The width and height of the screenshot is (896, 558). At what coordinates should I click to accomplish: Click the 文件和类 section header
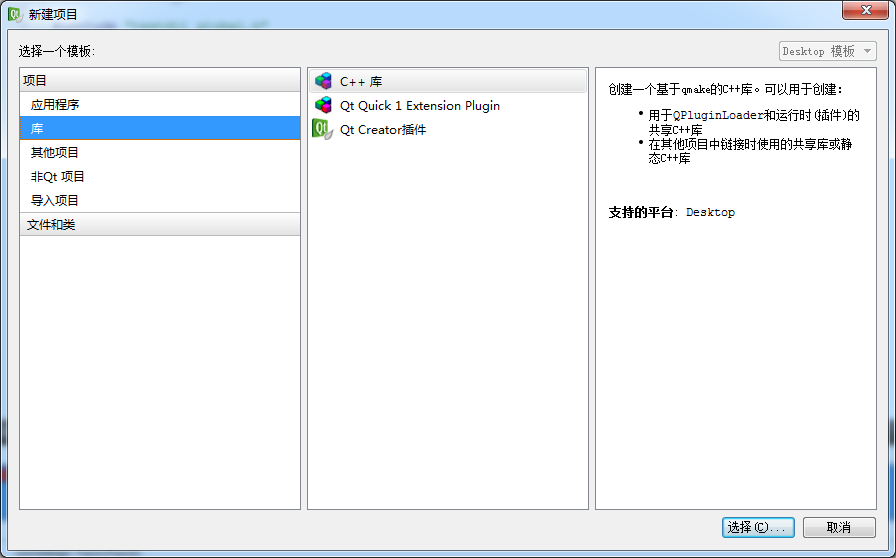coord(160,224)
